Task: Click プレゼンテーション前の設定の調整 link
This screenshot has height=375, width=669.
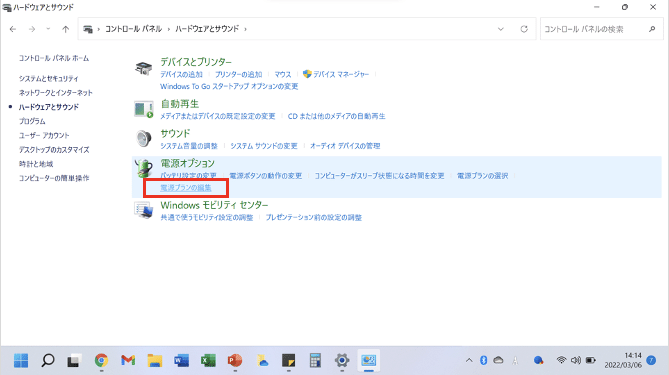Action: click(x=314, y=218)
